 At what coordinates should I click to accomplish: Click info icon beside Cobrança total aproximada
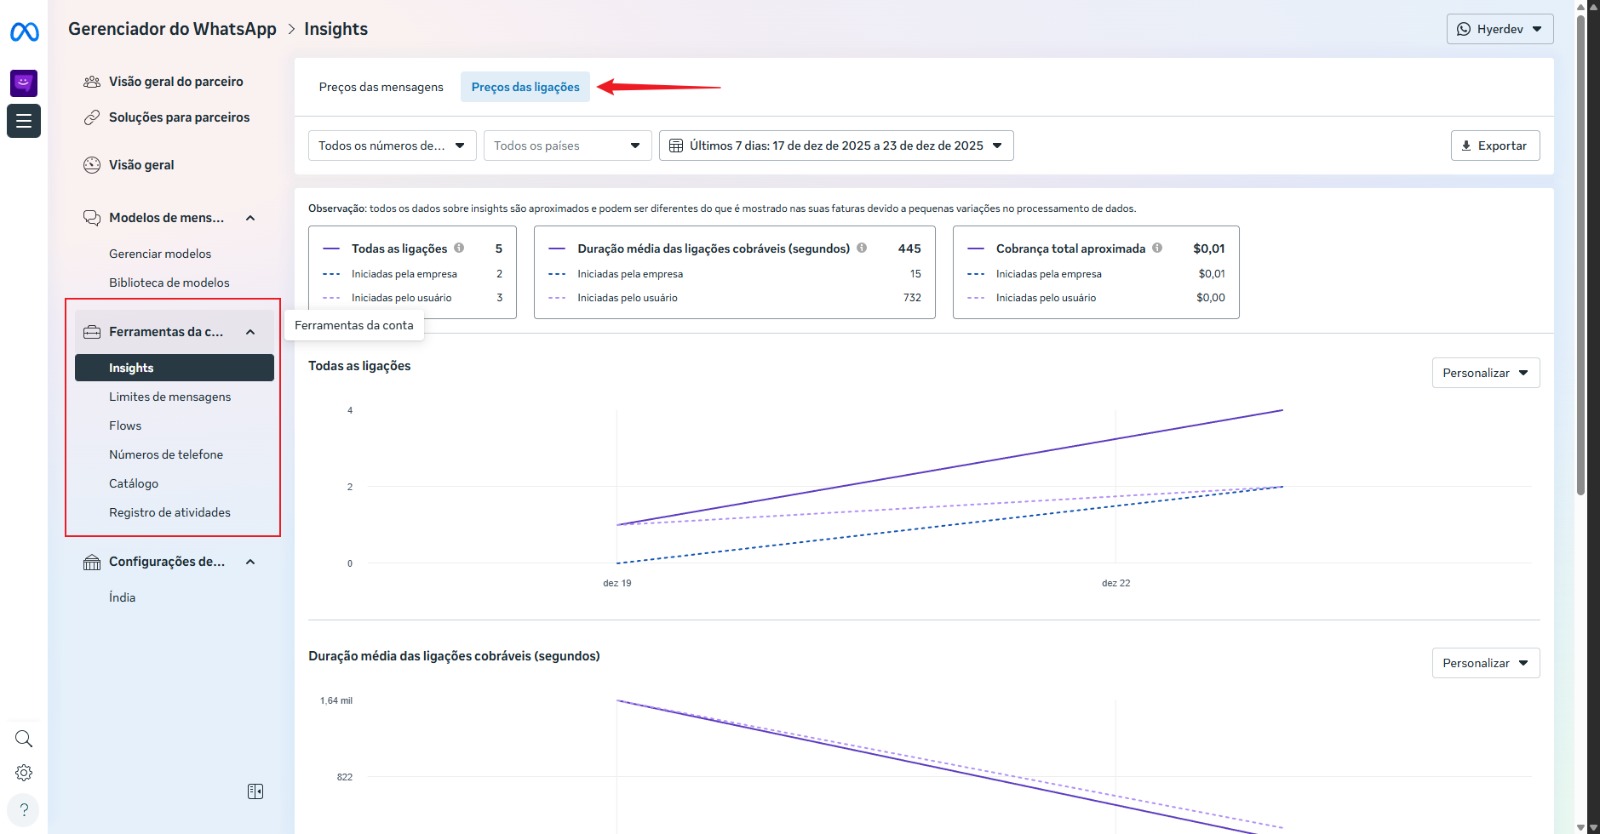pos(1157,248)
